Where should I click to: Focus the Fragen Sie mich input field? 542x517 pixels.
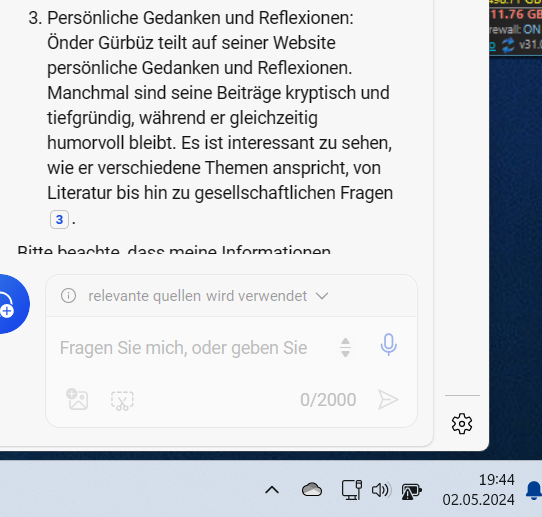pyautogui.click(x=194, y=348)
